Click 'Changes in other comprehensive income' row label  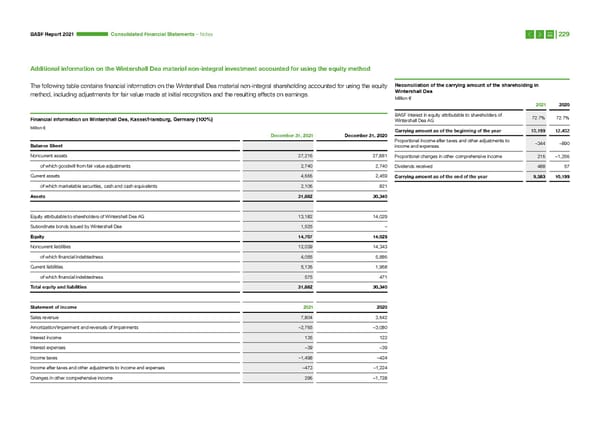coord(71,378)
